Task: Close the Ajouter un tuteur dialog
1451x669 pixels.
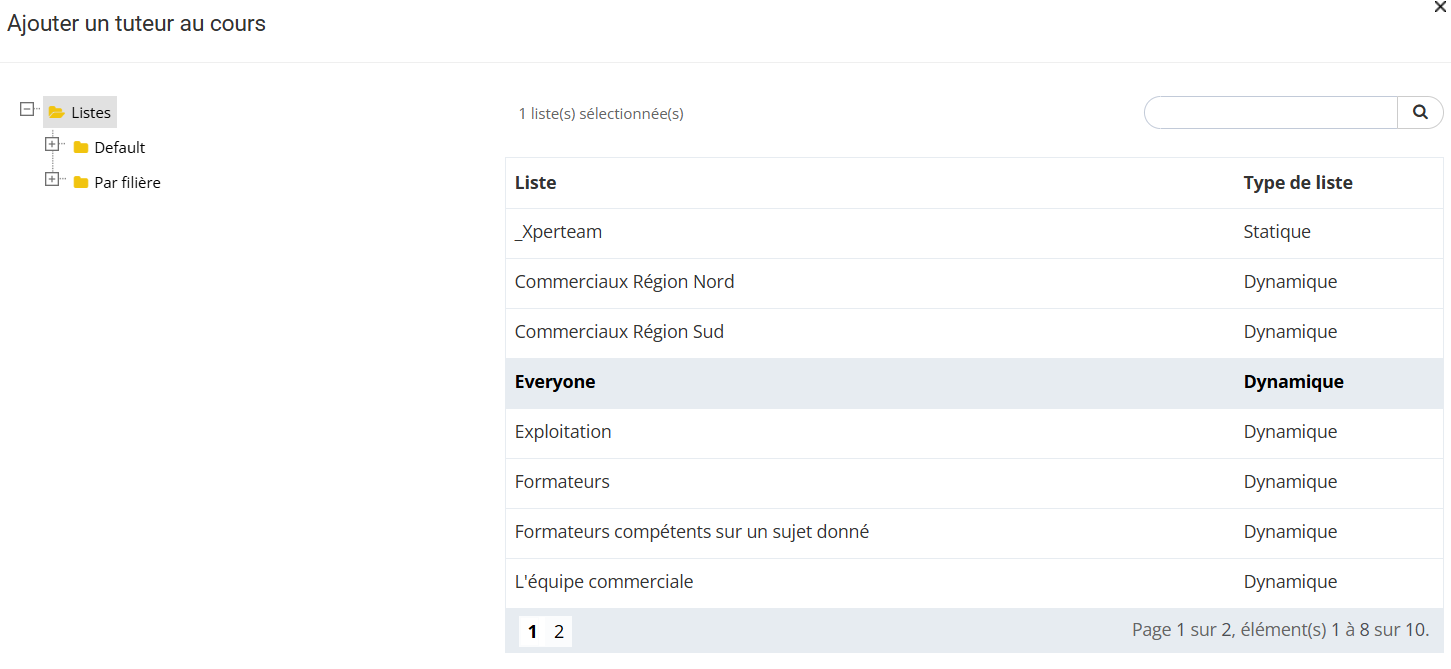Action: click(1440, 7)
